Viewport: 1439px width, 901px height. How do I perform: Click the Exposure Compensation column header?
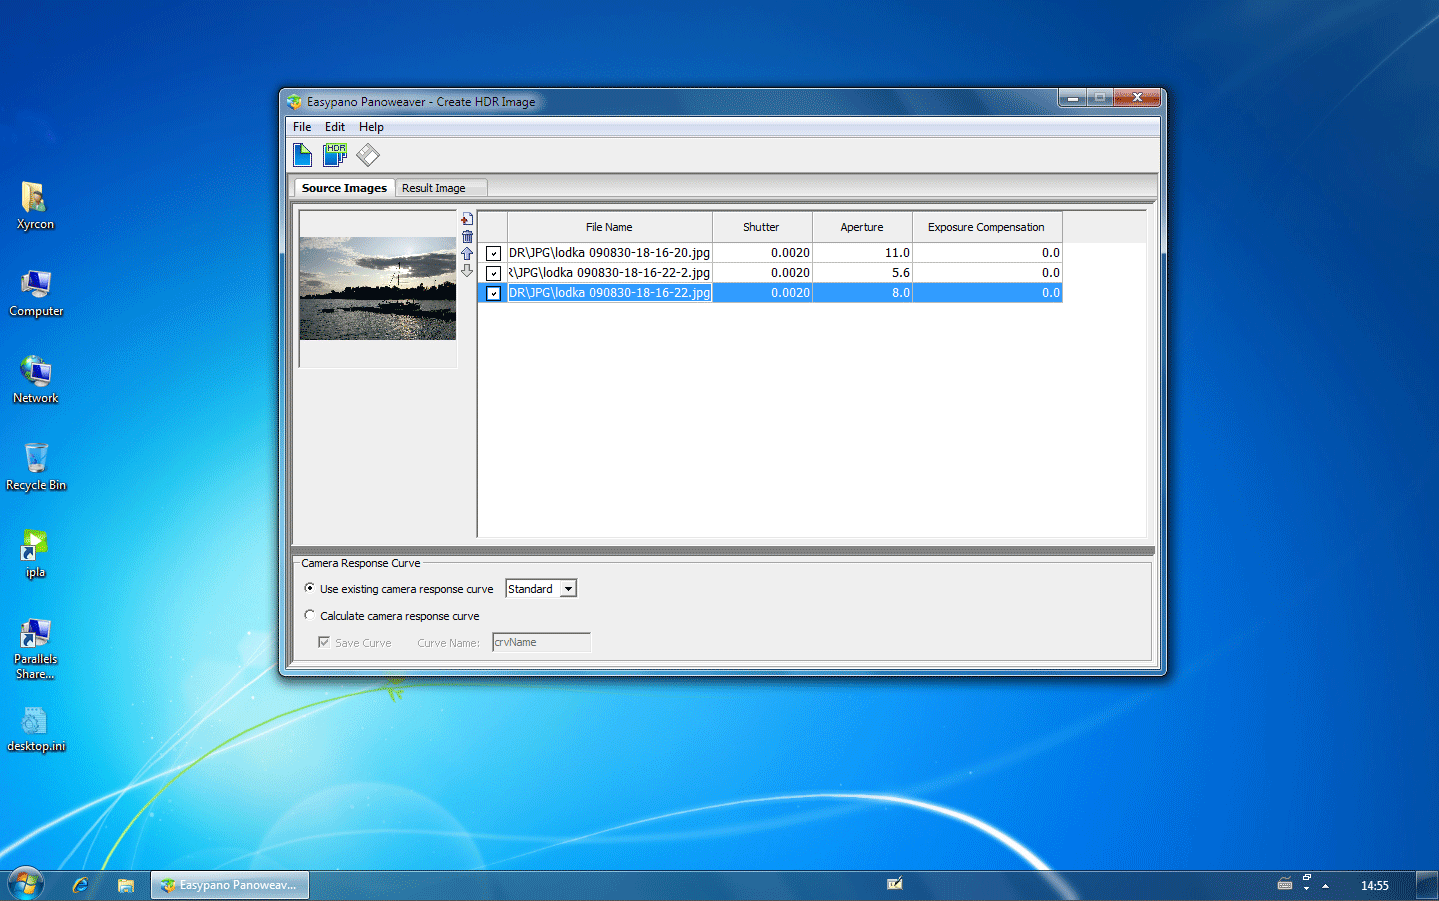(987, 227)
